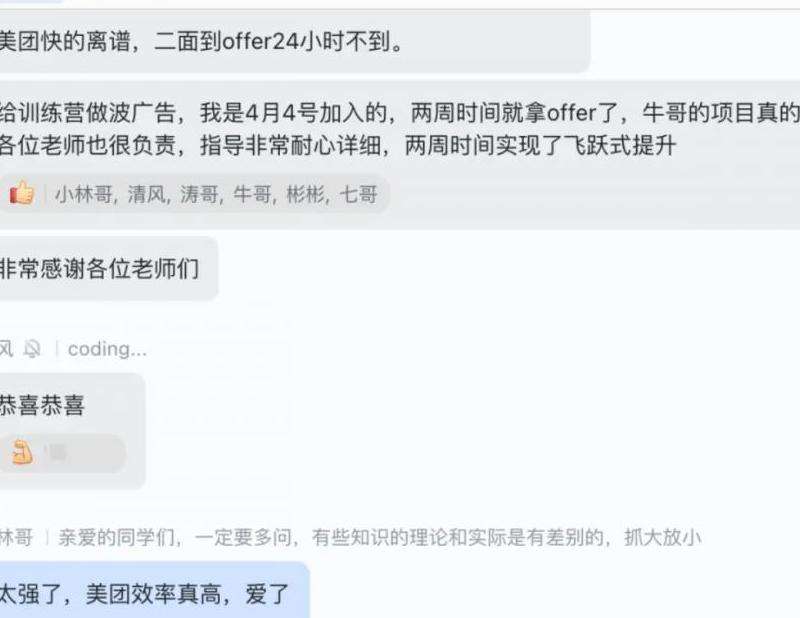Click the blue 太强了 美团效率真高 message
800x618 pixels.
pos(155,590)
